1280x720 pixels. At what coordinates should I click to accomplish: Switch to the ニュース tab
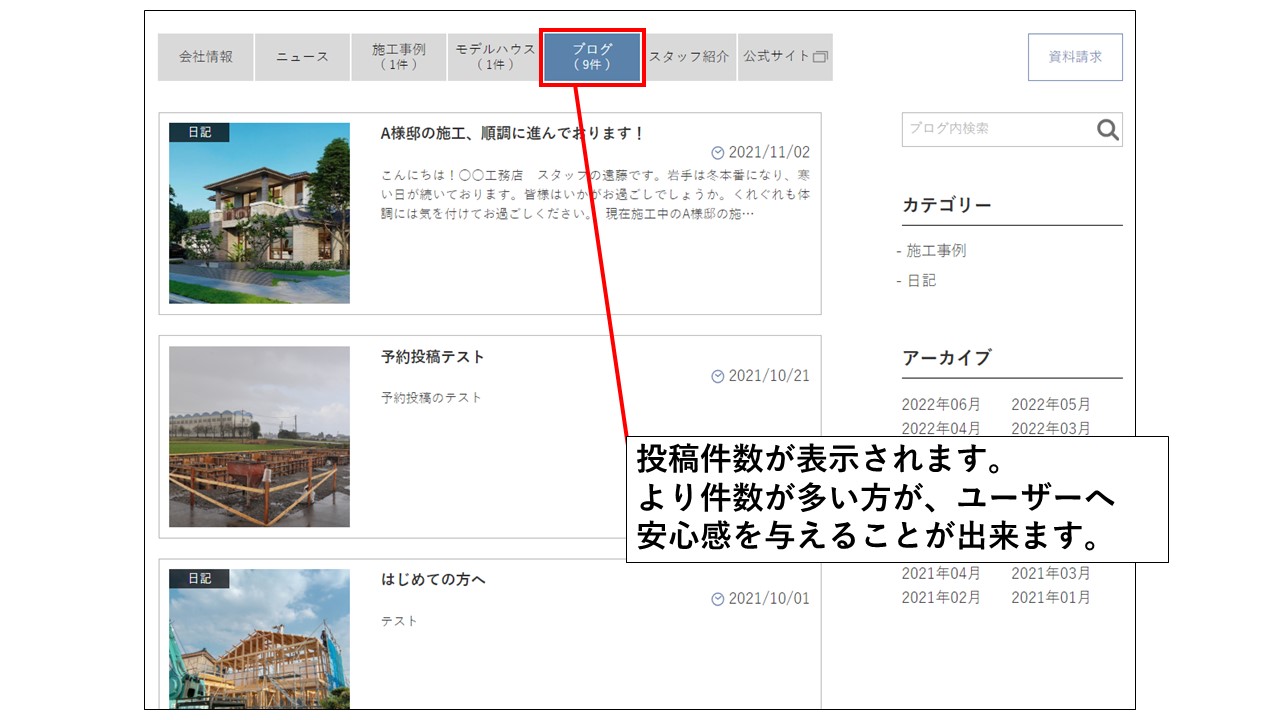click(x=302, y=57)
